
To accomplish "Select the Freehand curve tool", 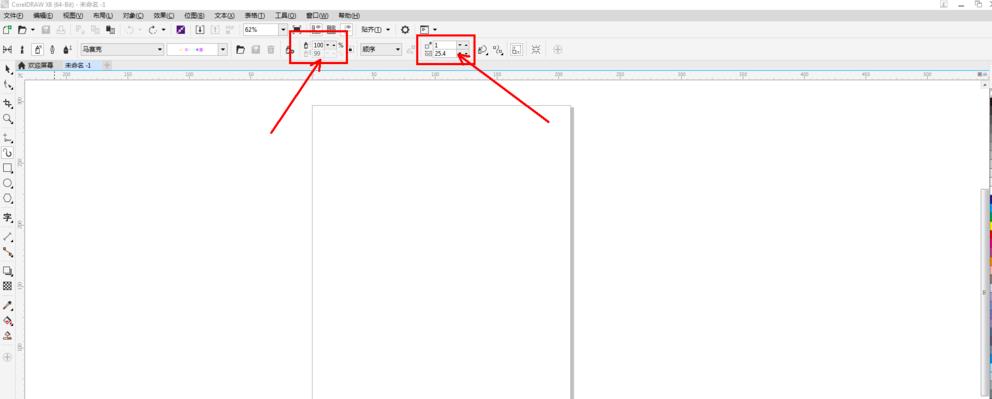I will [8, 137].
